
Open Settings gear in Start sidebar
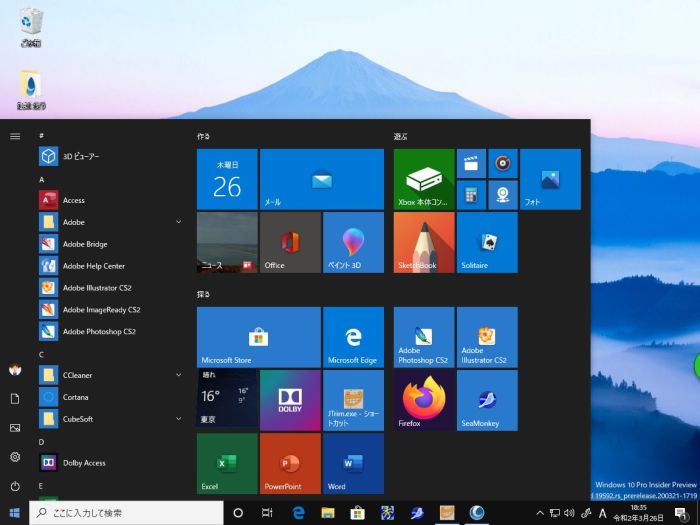[15, 457]
